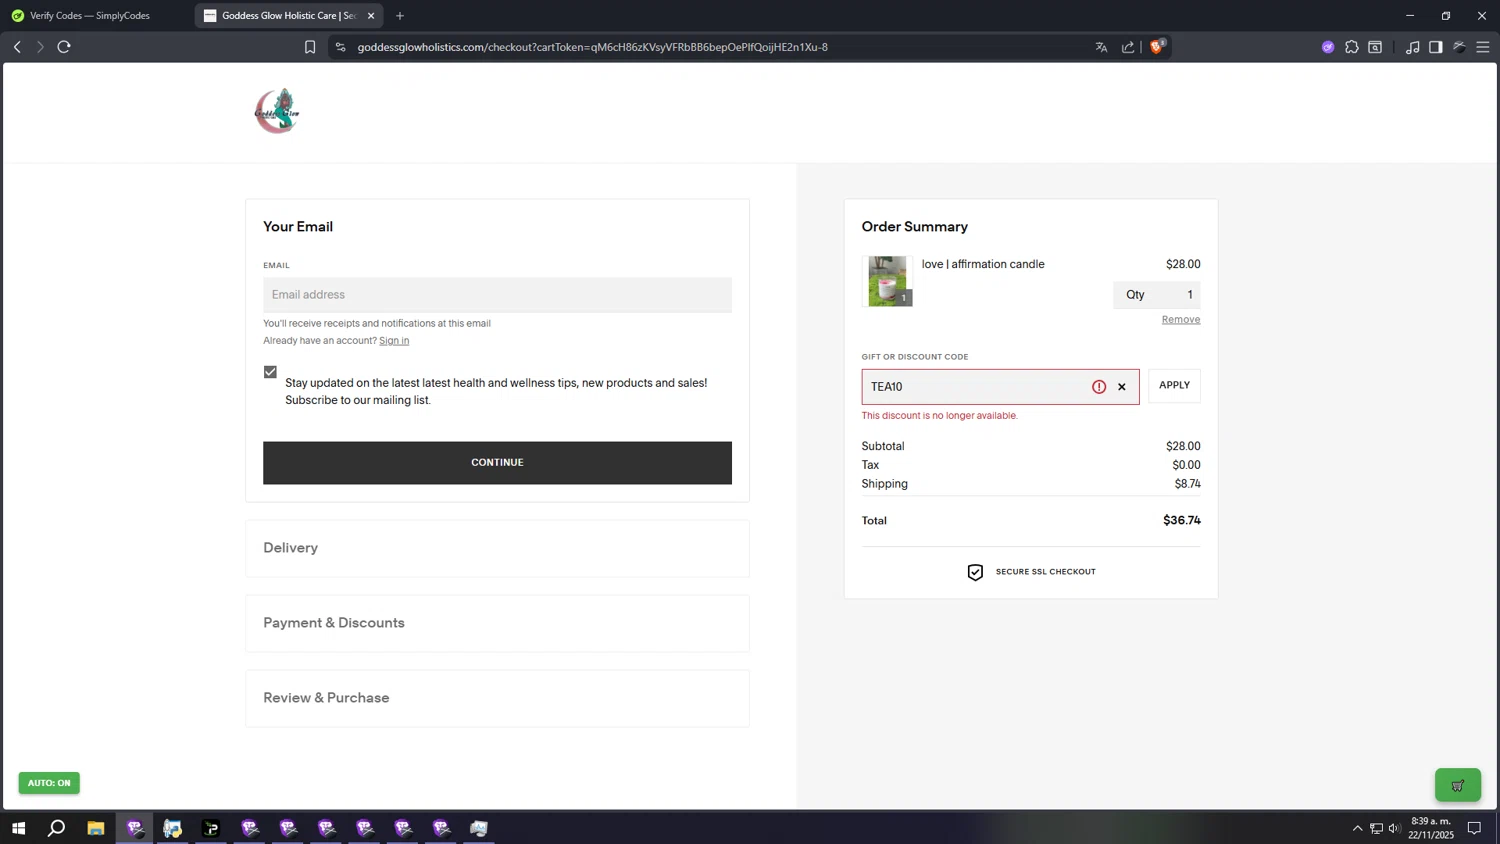Open the browser main menu

tap(1483, 47)
